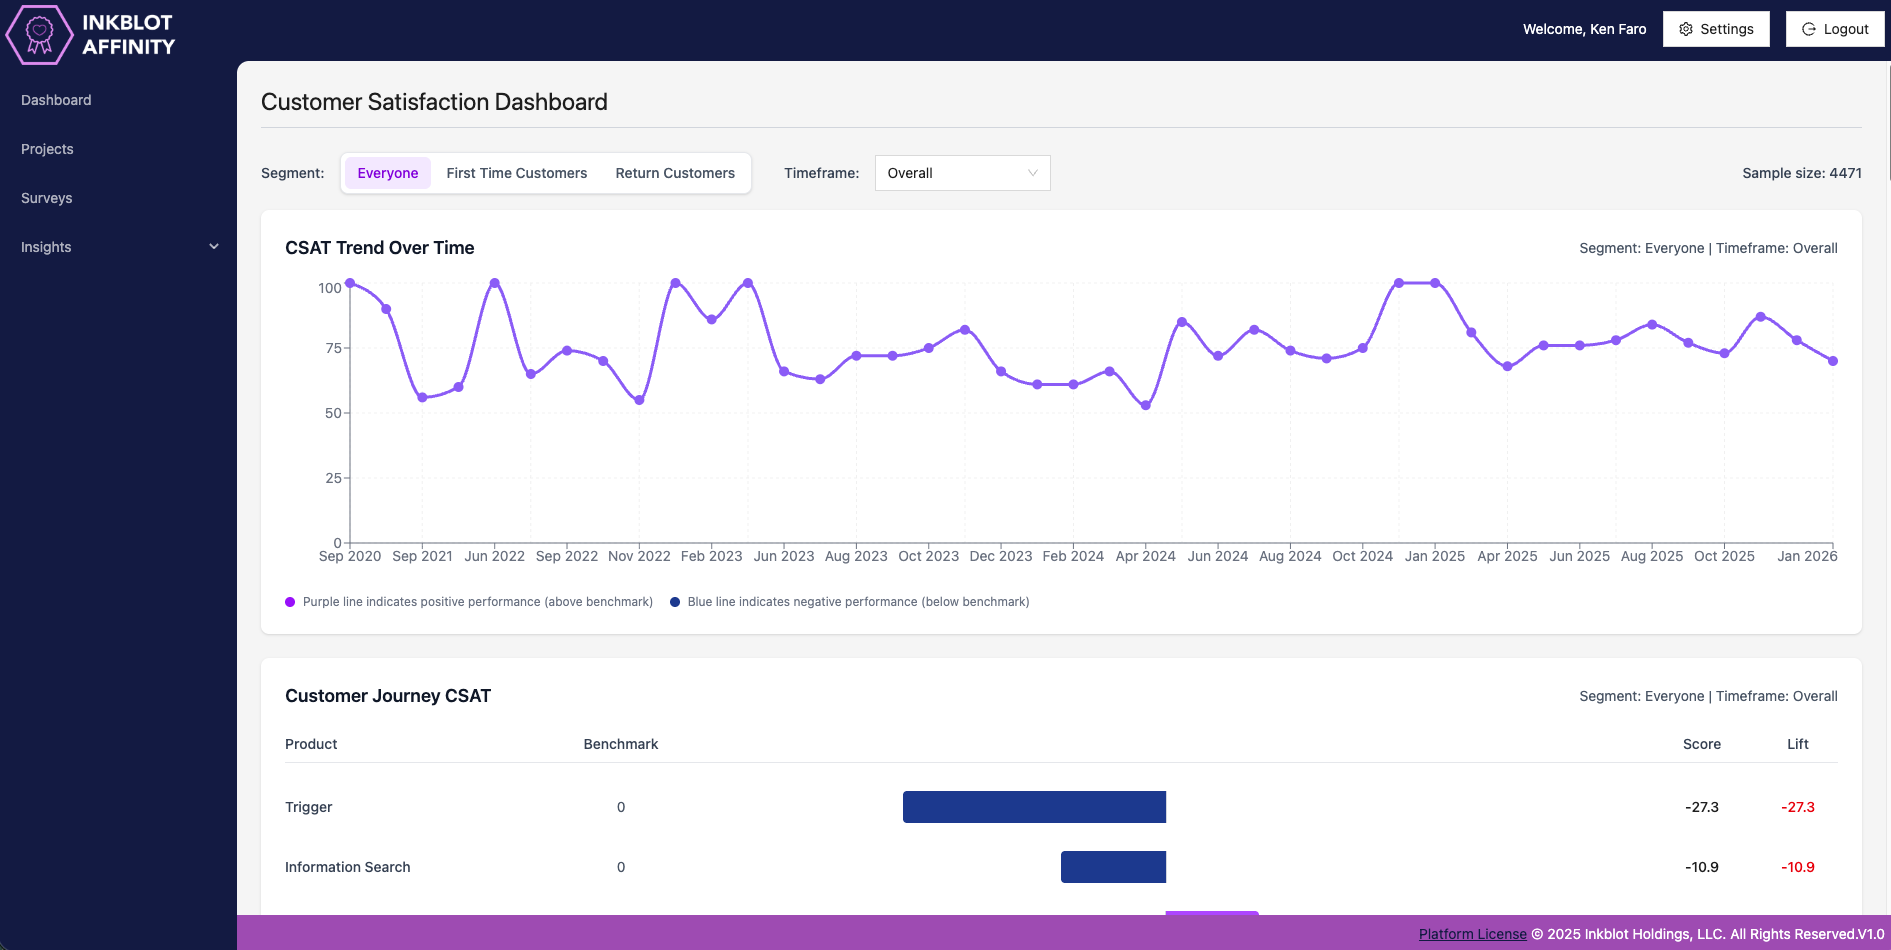Viewport: 1891px width, 950px height.
Task: Click the Customer Satisfaction Dashboard title
Action: click(x=434, y=102)
